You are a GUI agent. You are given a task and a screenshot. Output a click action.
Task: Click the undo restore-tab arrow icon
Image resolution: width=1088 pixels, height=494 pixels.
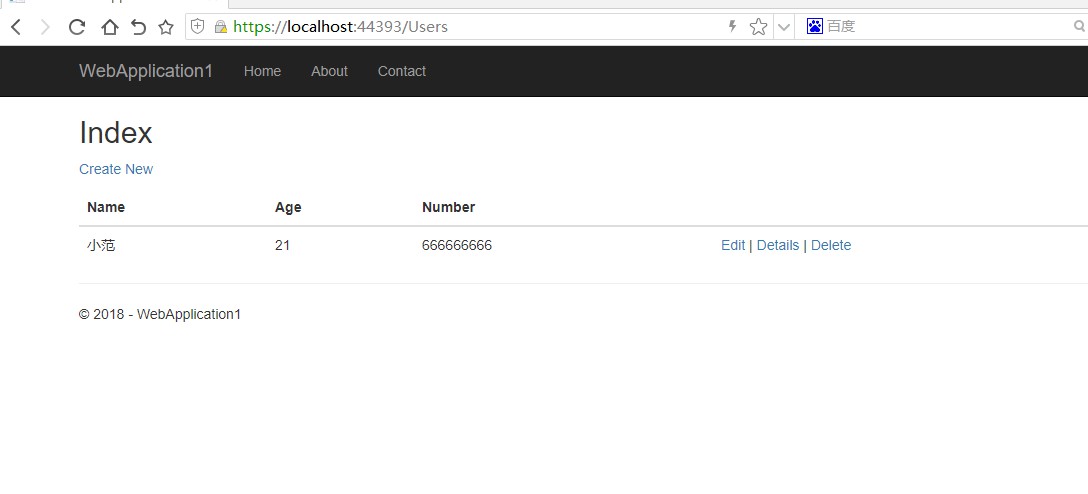click(139, 27)
